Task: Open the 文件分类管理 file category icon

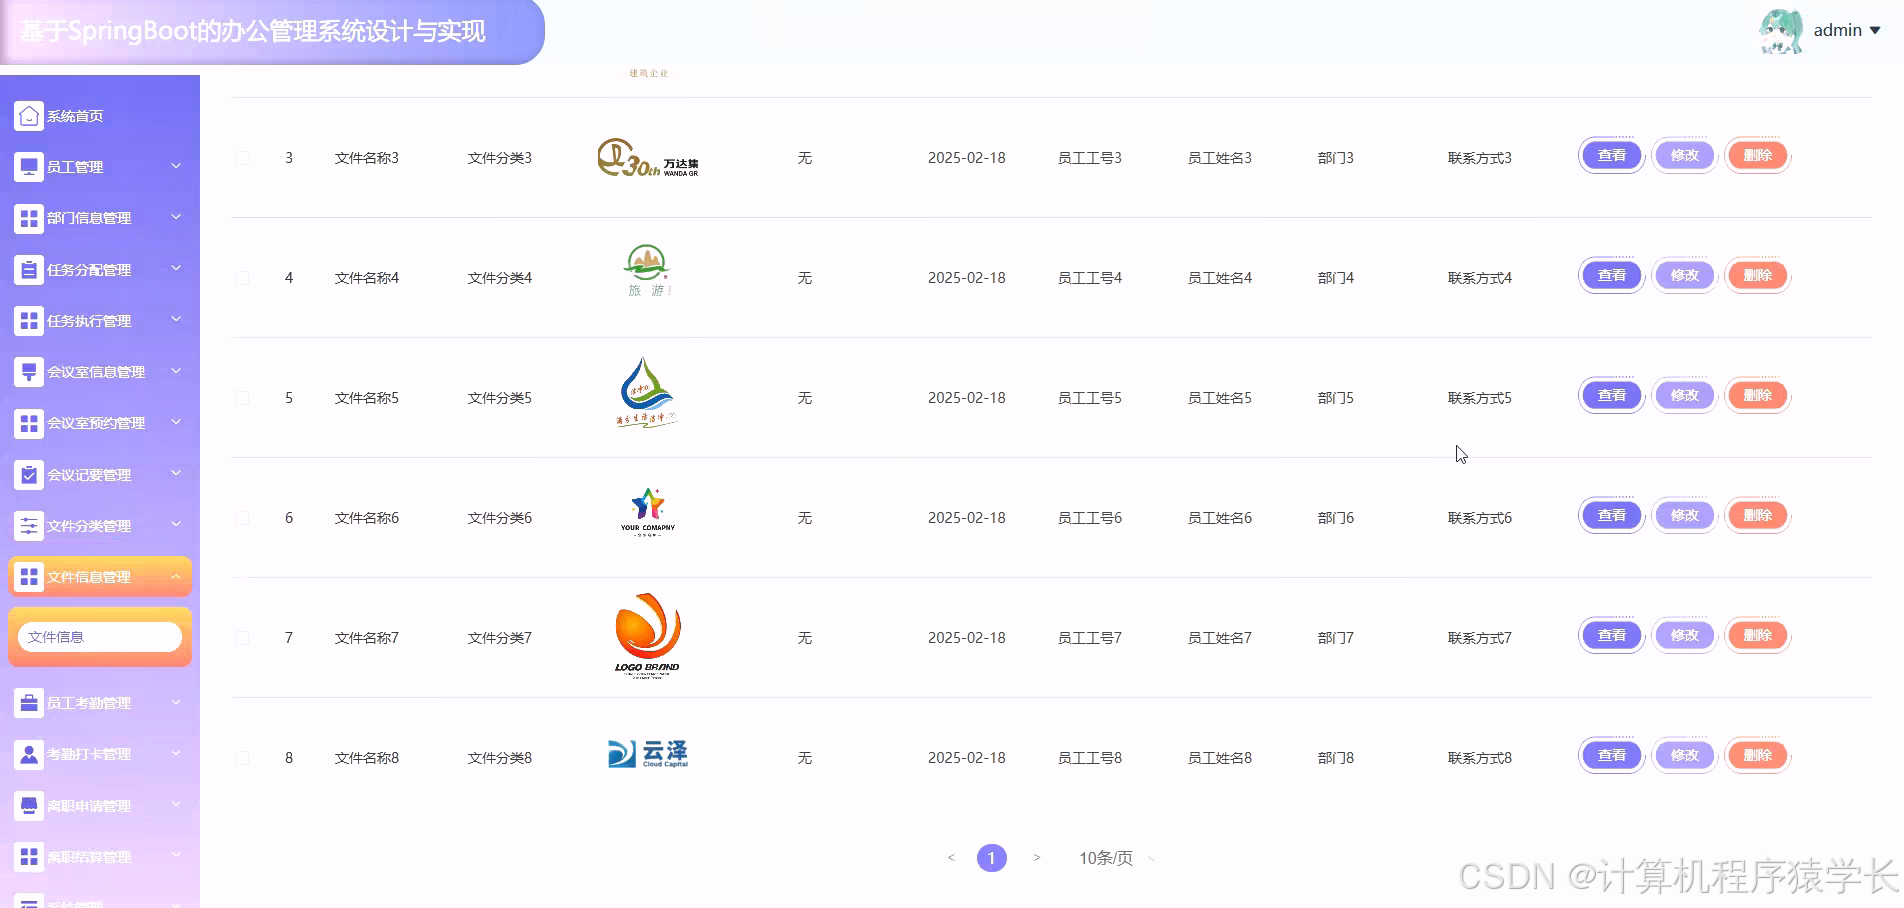Action: coord(28,525)
